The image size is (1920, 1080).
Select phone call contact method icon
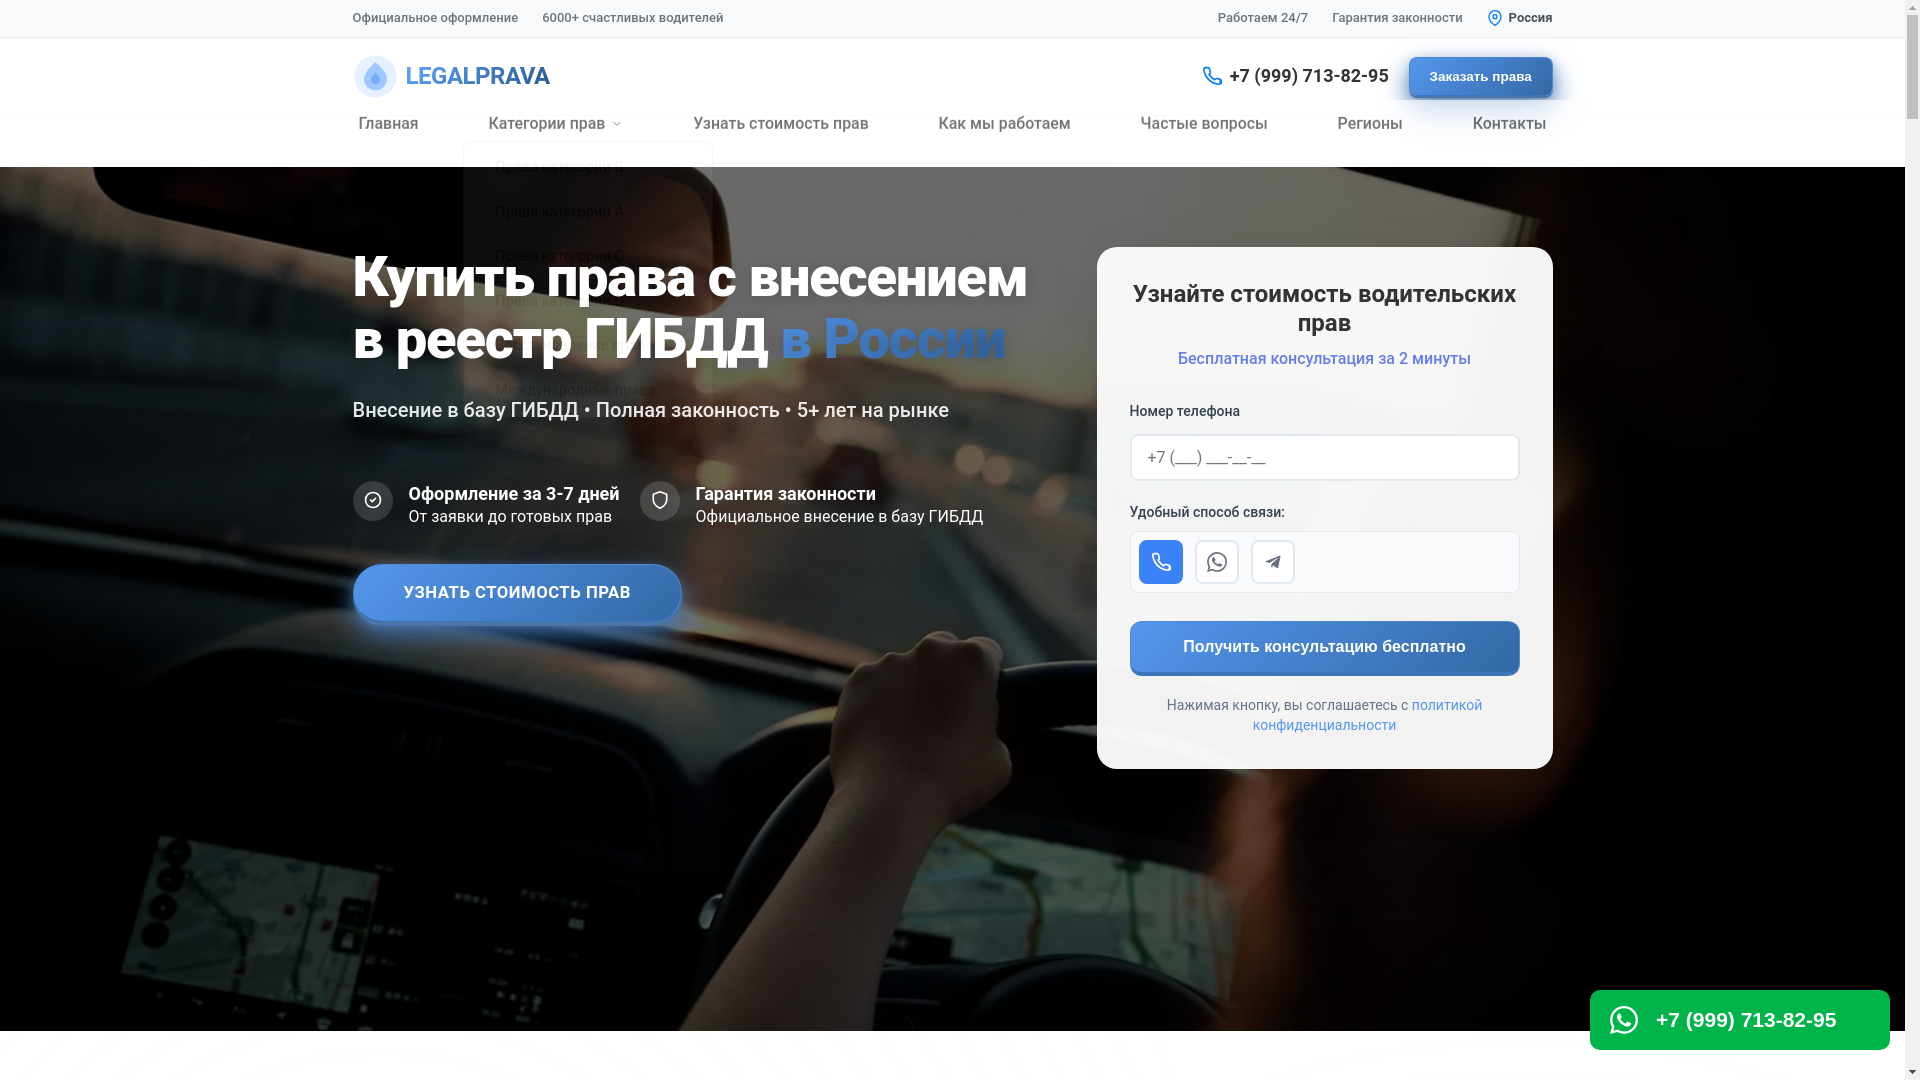(x=1160, y=562)
